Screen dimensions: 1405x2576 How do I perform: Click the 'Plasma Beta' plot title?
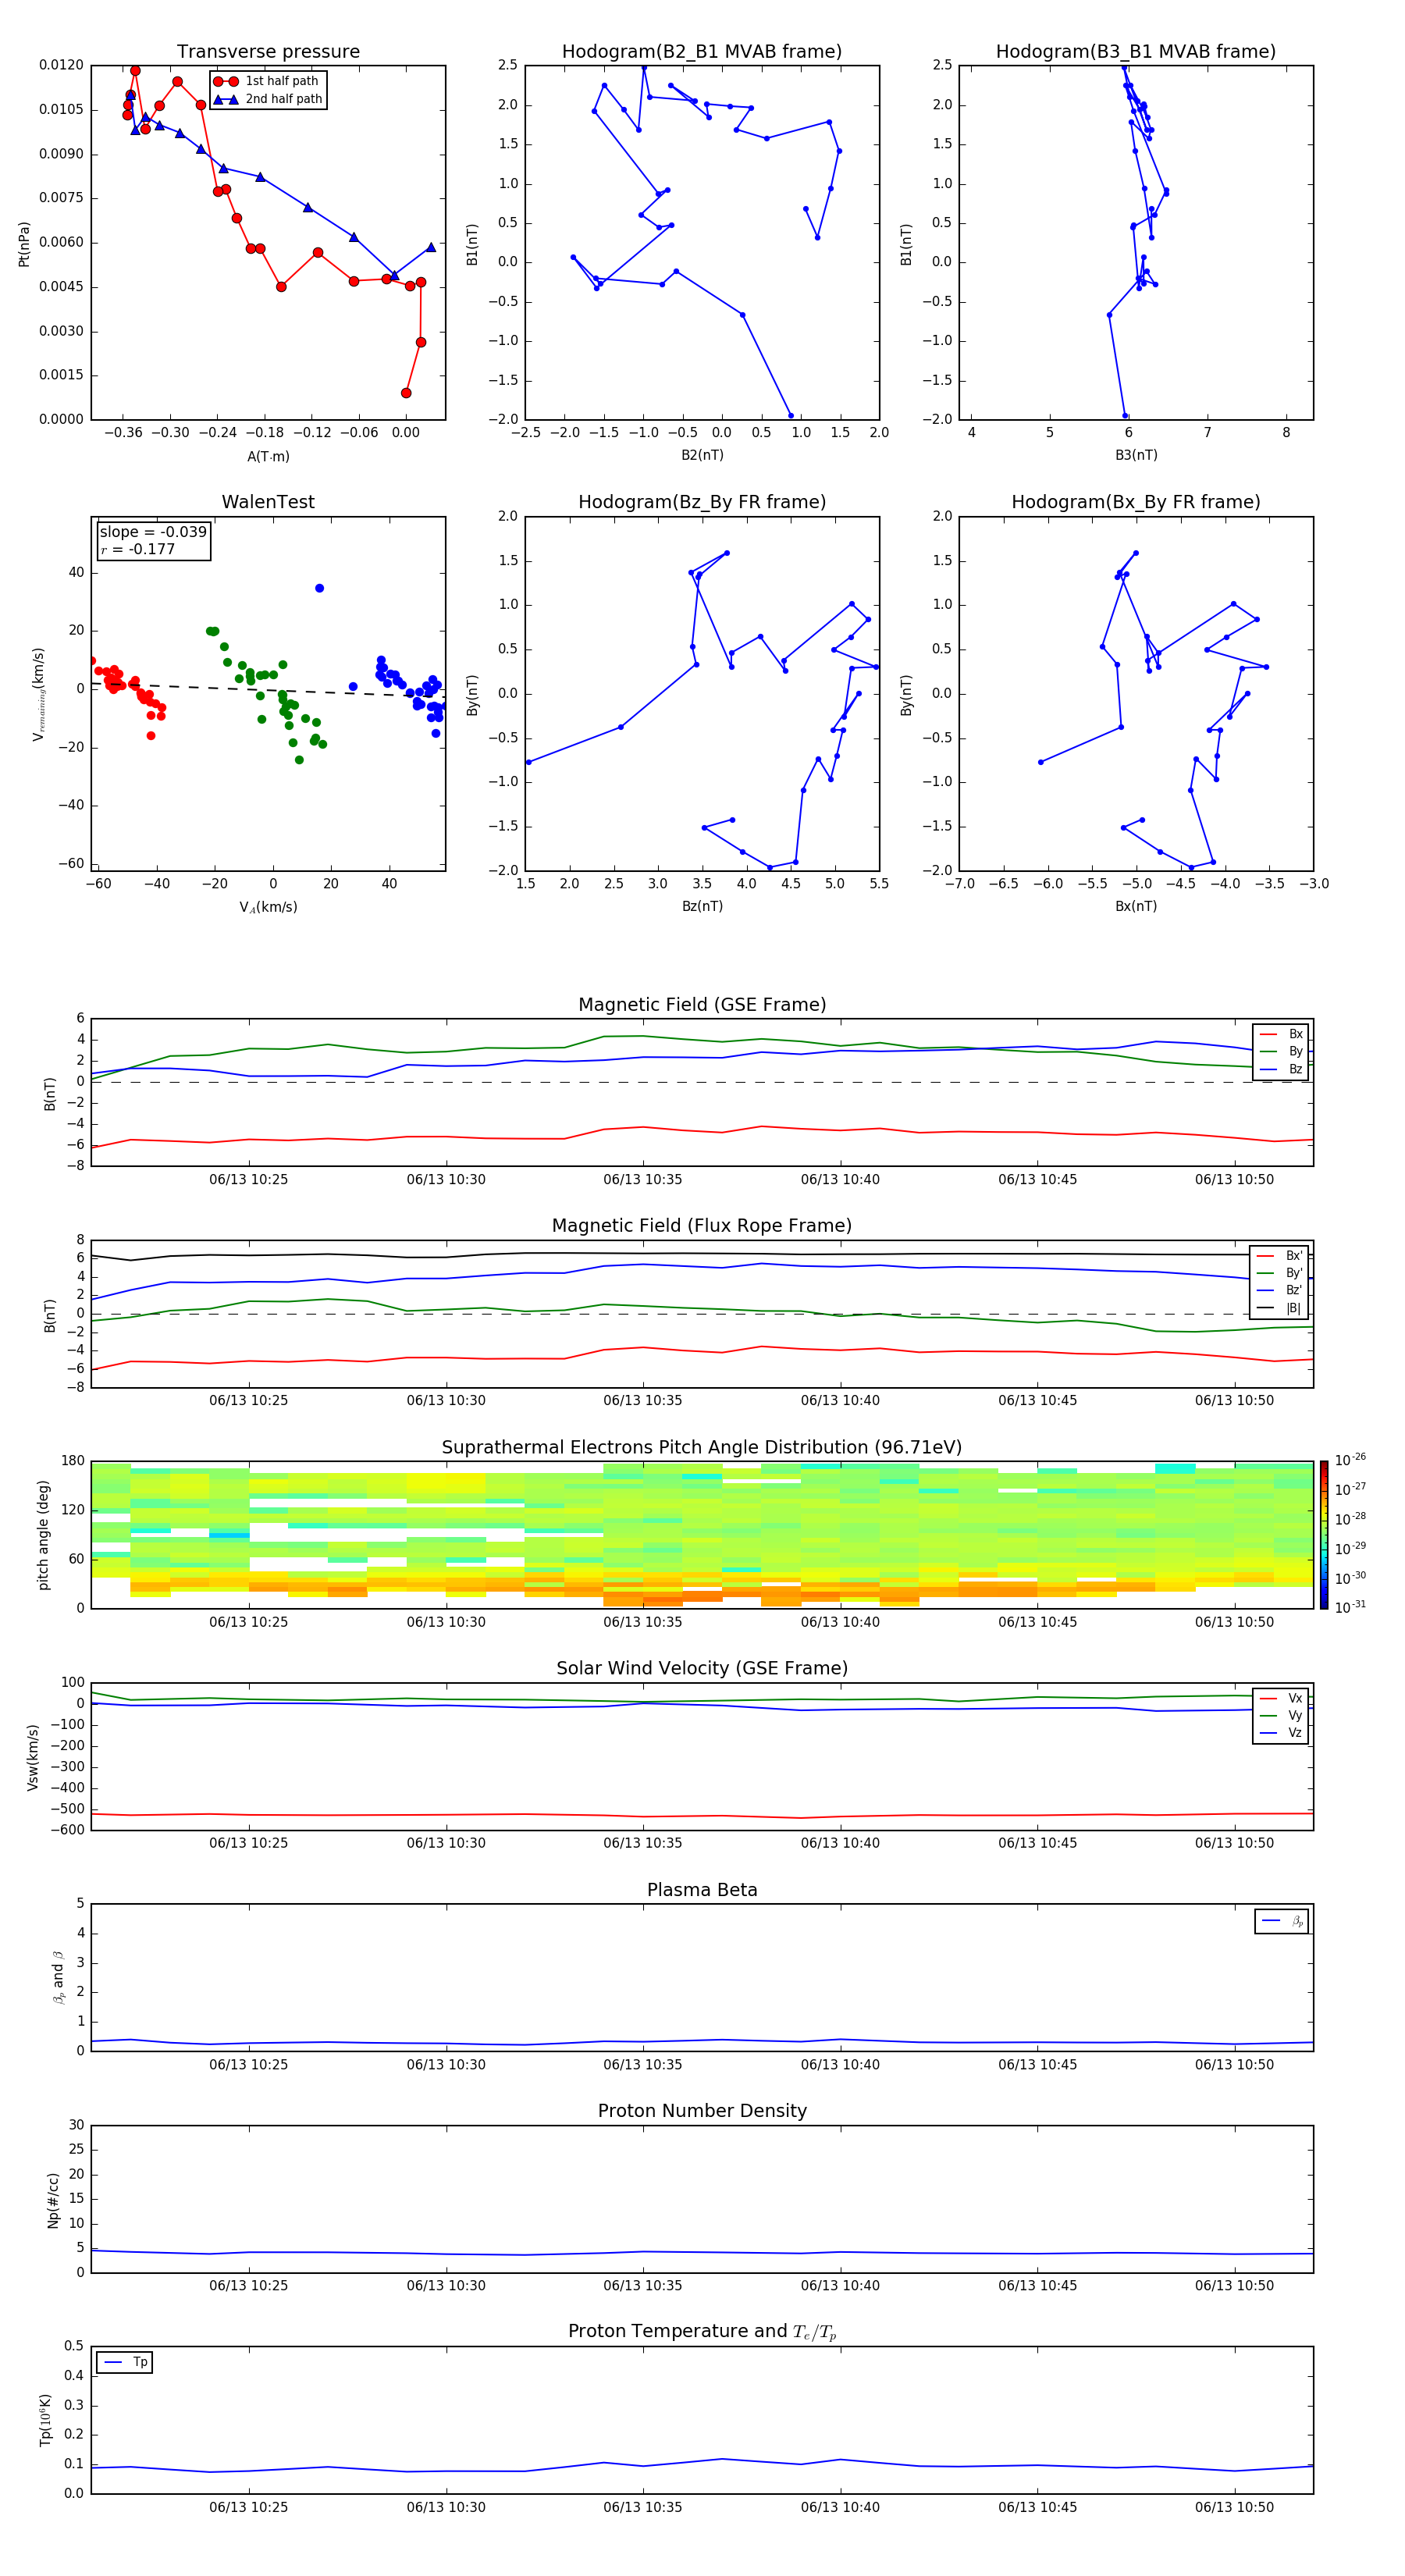702,1891
